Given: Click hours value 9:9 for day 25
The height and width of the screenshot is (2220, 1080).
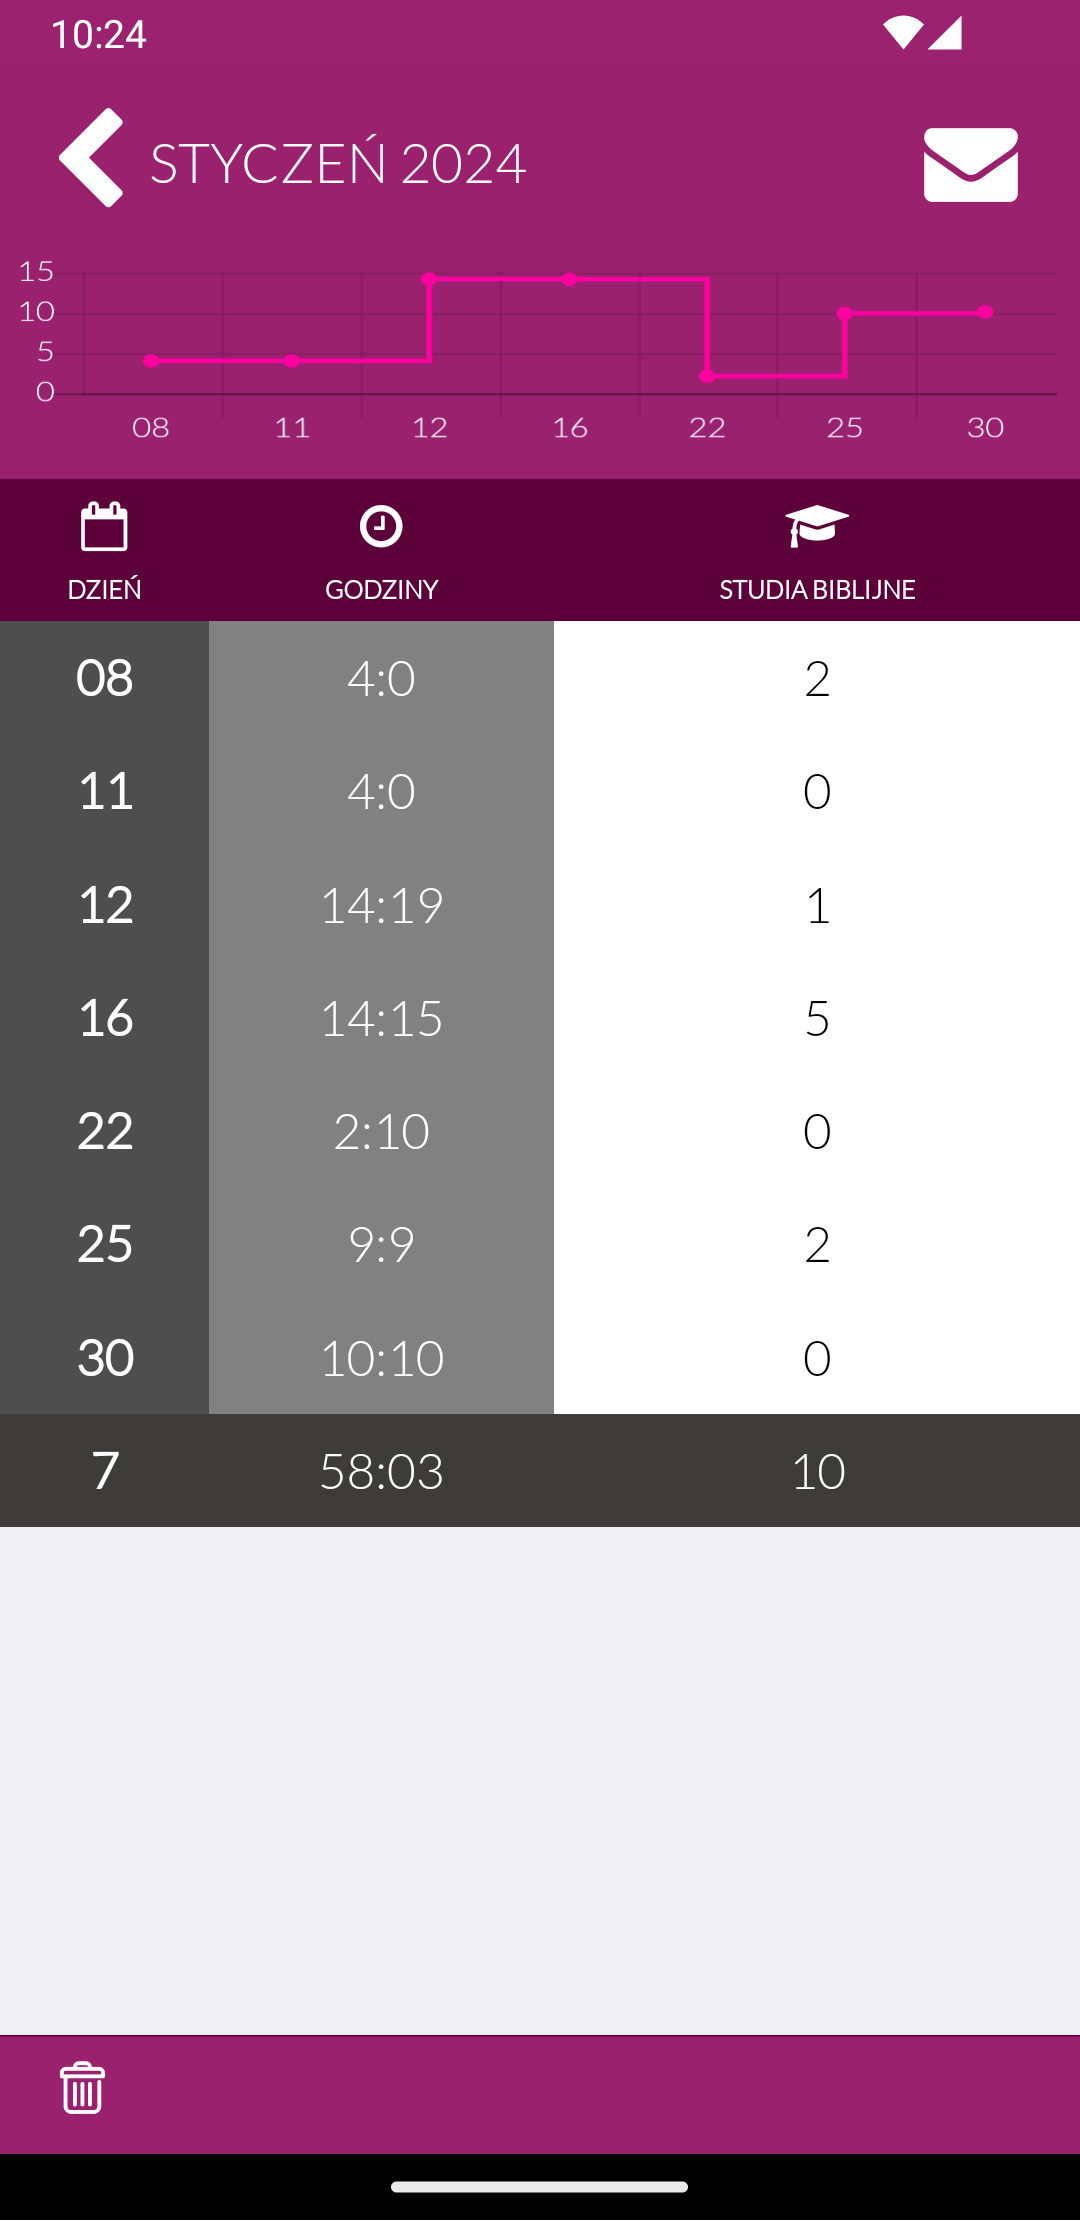Looking at the screenshot, I should 381,1244.
